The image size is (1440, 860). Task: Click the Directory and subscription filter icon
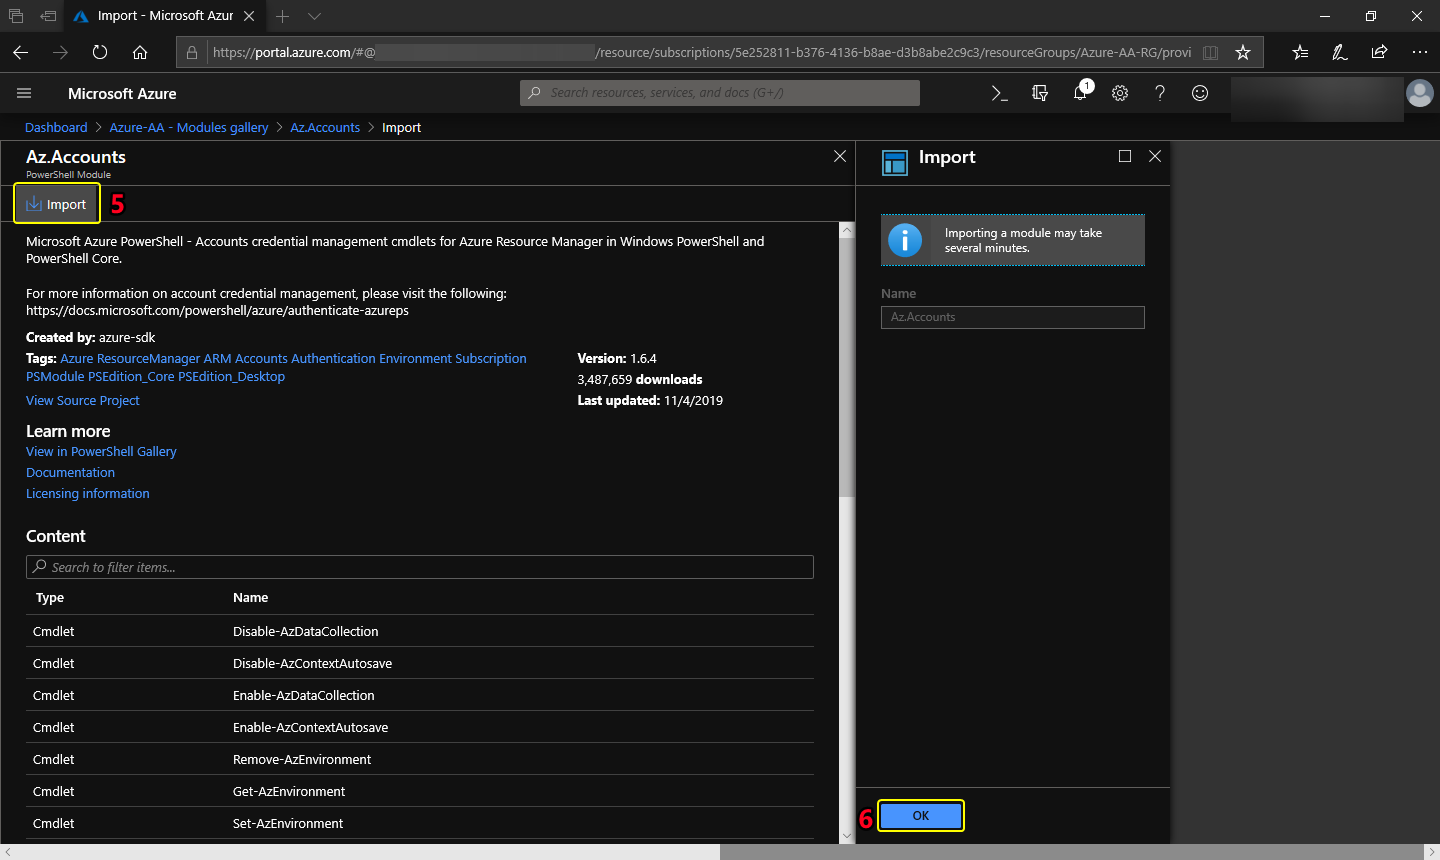(1040, 93)
